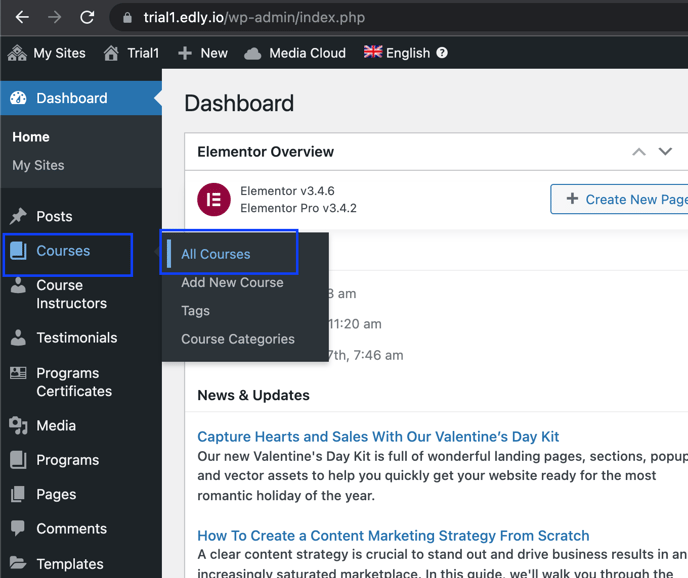Click Programs Certificates card icon

point(18,373)
